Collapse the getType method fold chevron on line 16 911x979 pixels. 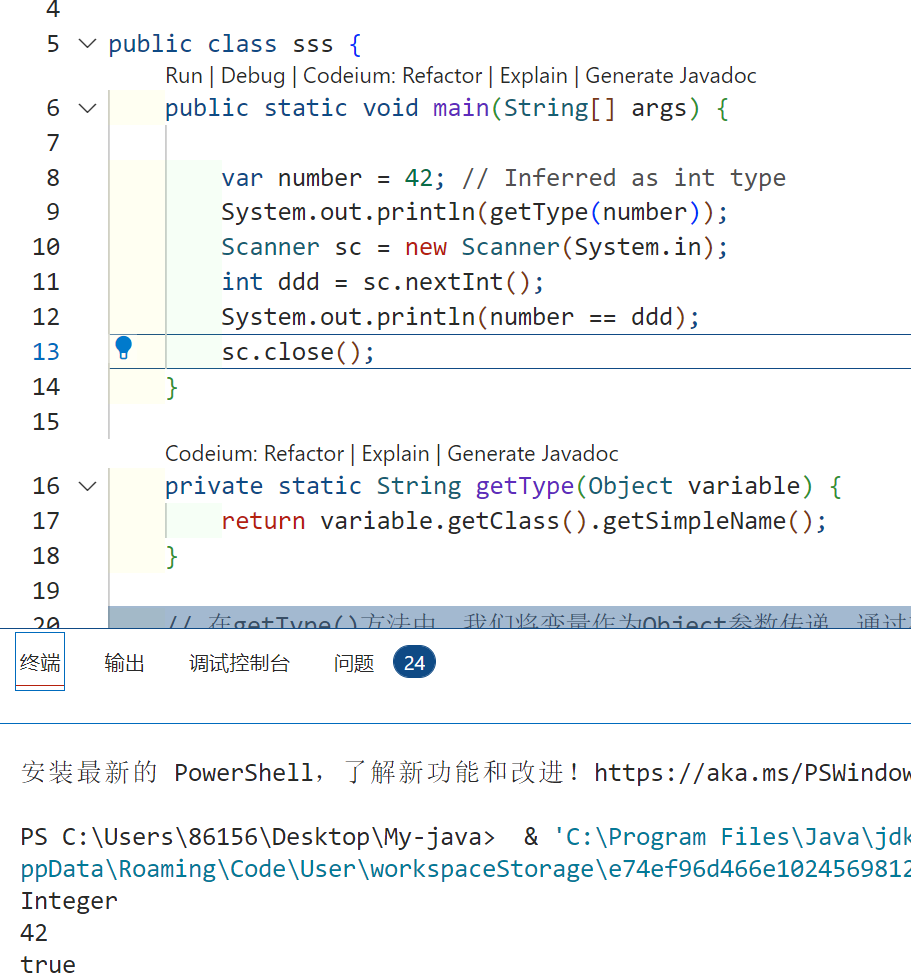(x=87, y=486)
